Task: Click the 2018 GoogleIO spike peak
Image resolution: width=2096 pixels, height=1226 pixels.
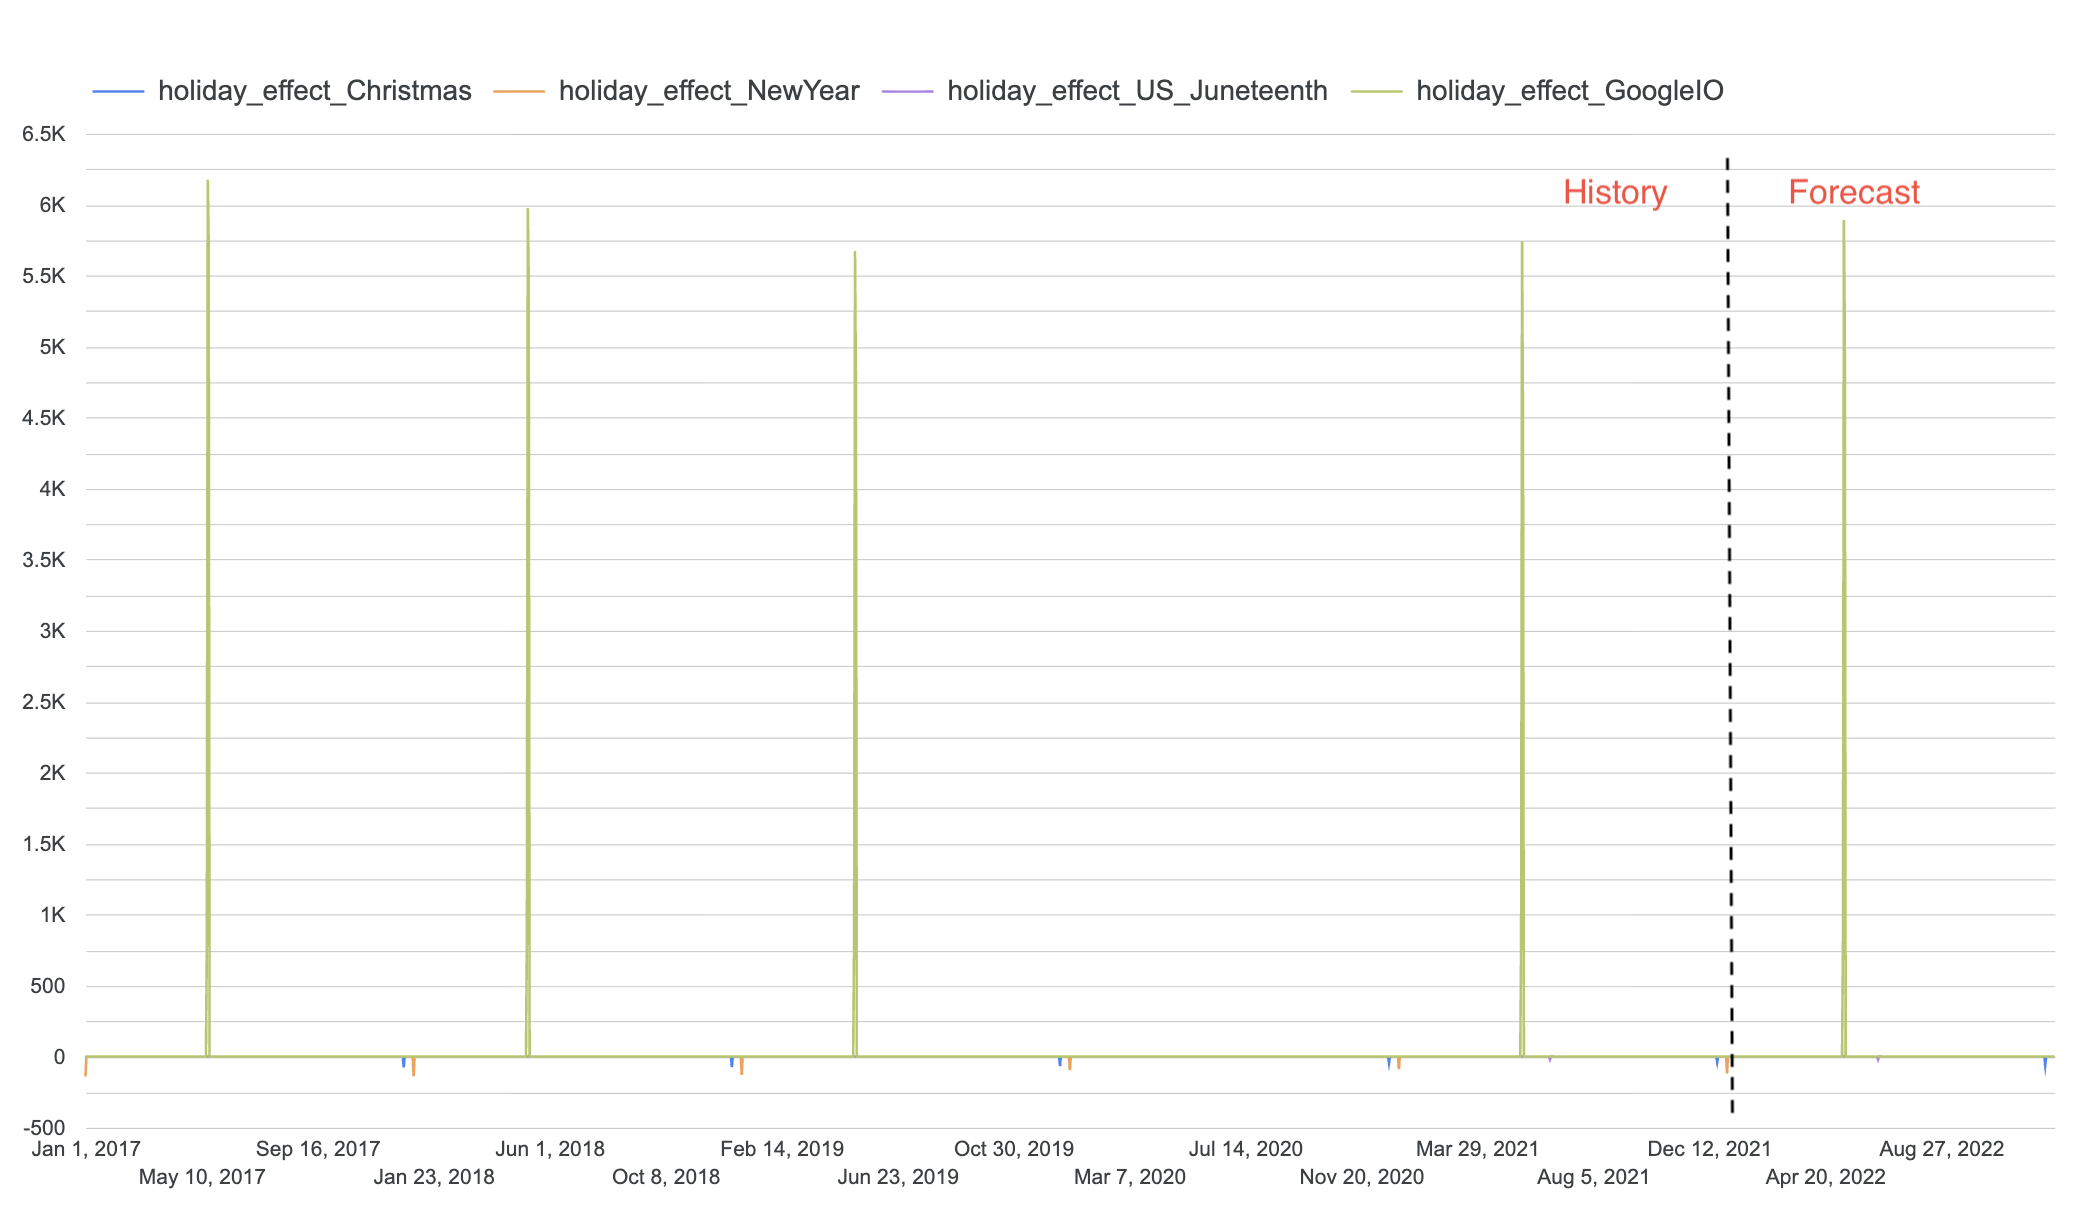Action: pos(527,211)
